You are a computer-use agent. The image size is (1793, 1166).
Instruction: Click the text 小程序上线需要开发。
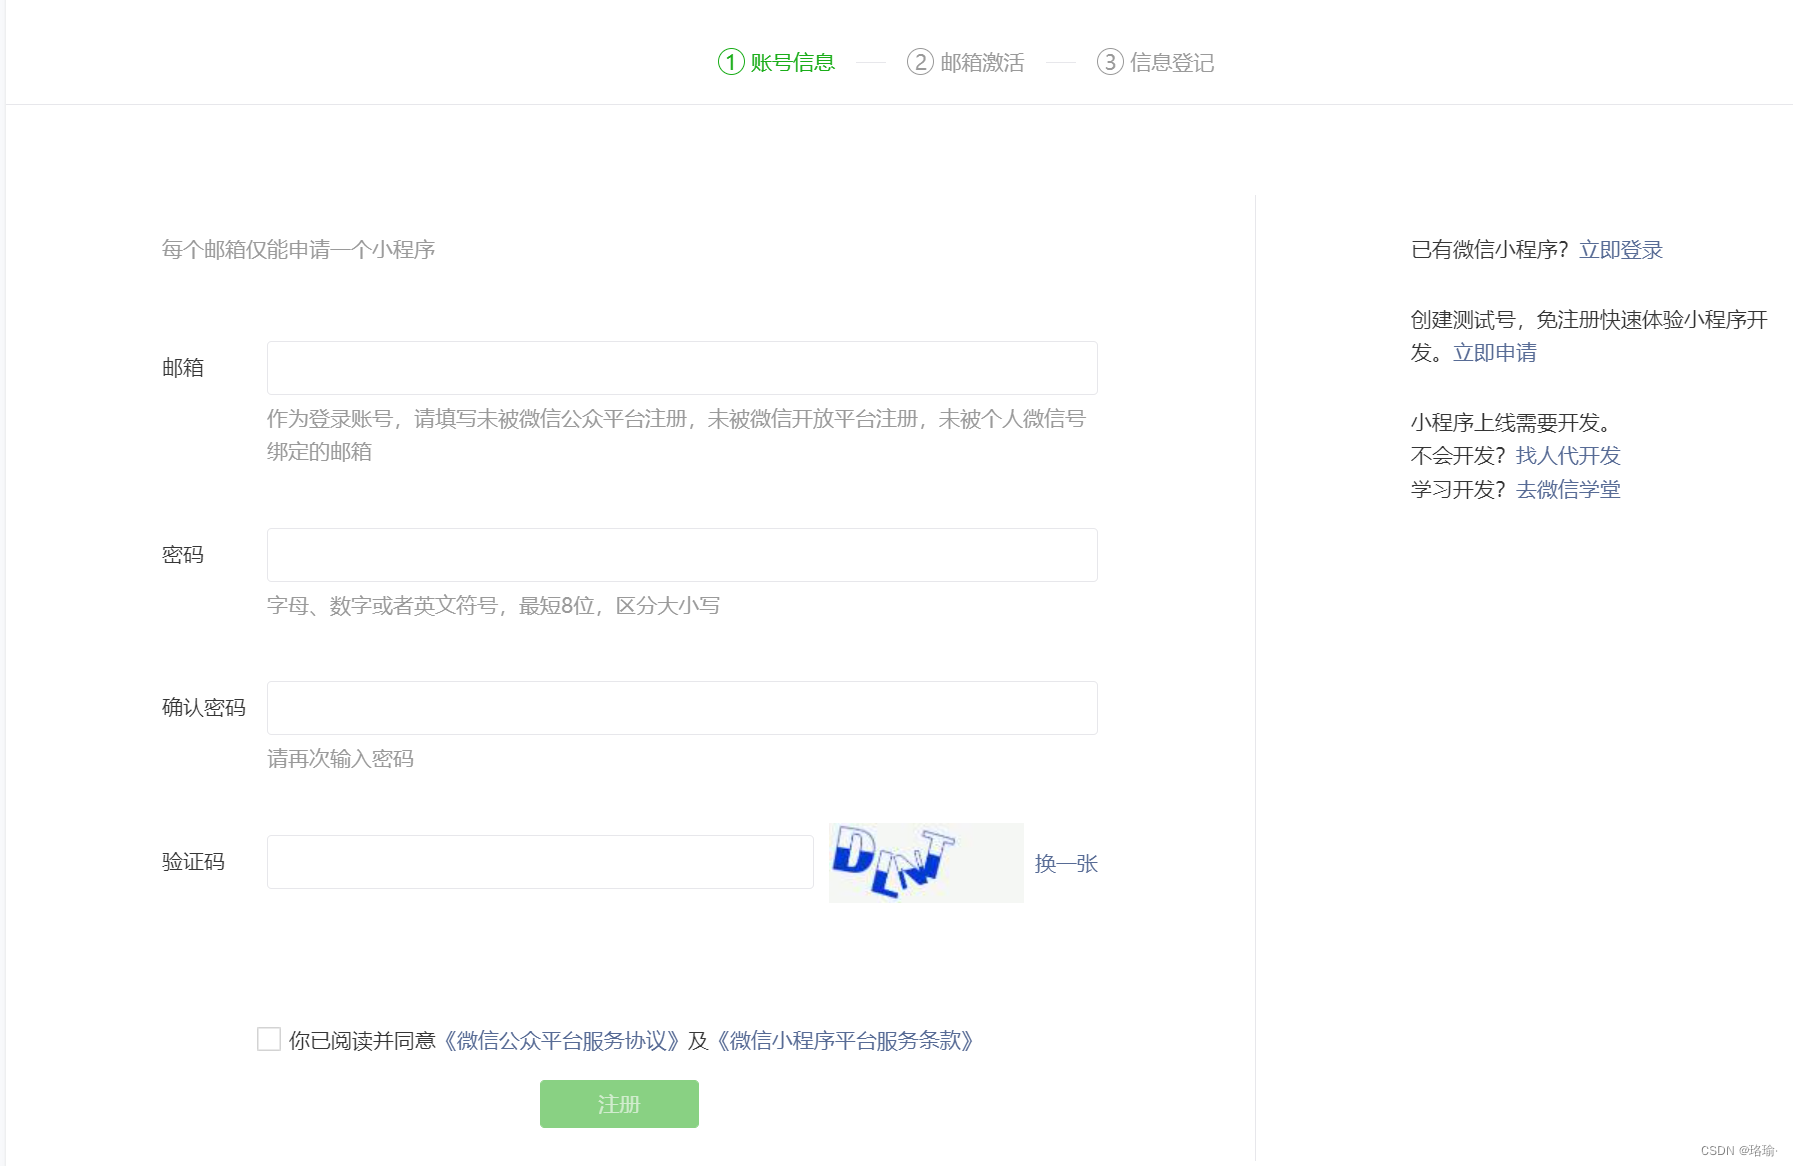click(1511, 423)
